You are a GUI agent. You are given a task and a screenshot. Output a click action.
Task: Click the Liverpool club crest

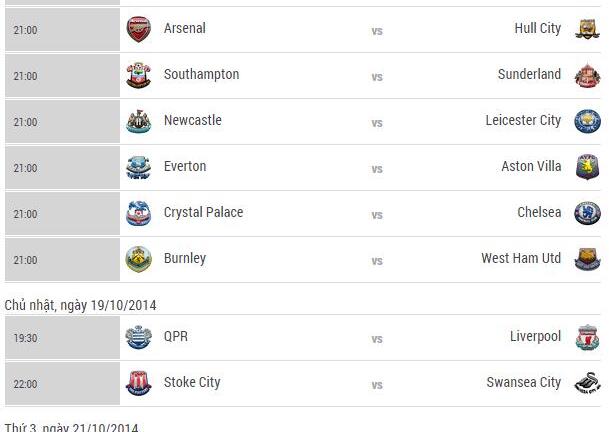pyautogui.click(x=587, y=338)
